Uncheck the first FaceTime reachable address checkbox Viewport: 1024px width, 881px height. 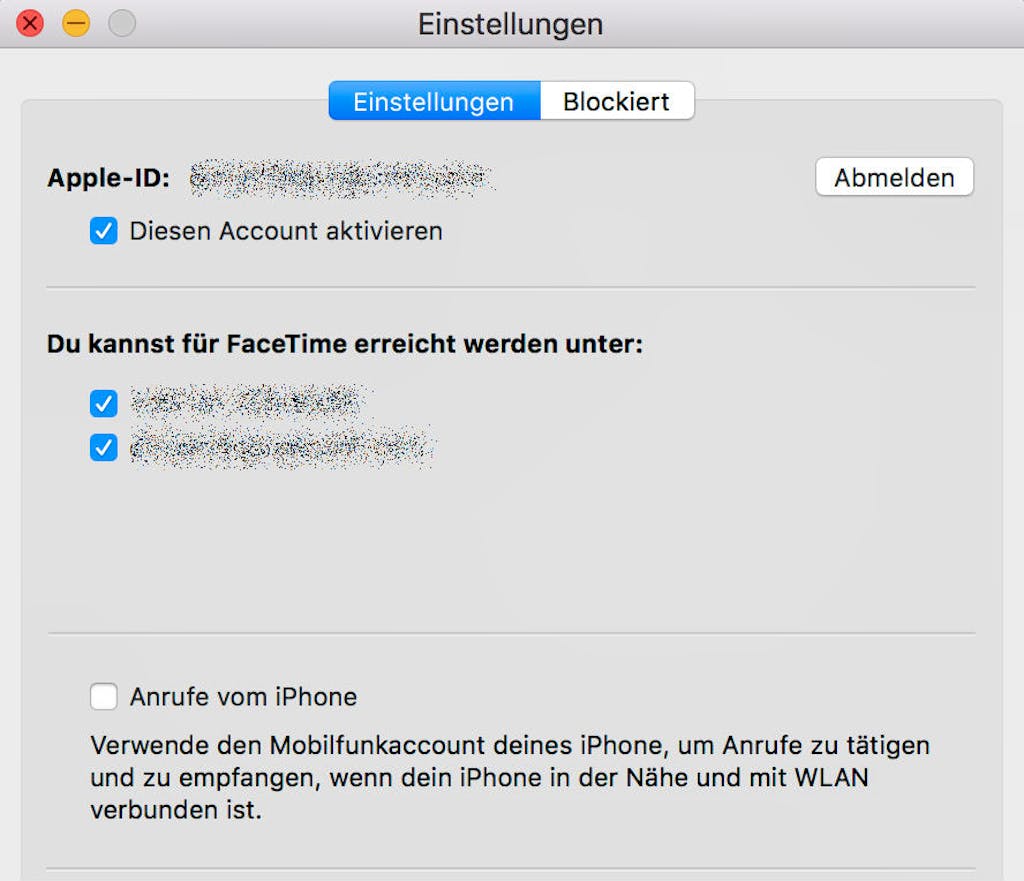(104, 404)
